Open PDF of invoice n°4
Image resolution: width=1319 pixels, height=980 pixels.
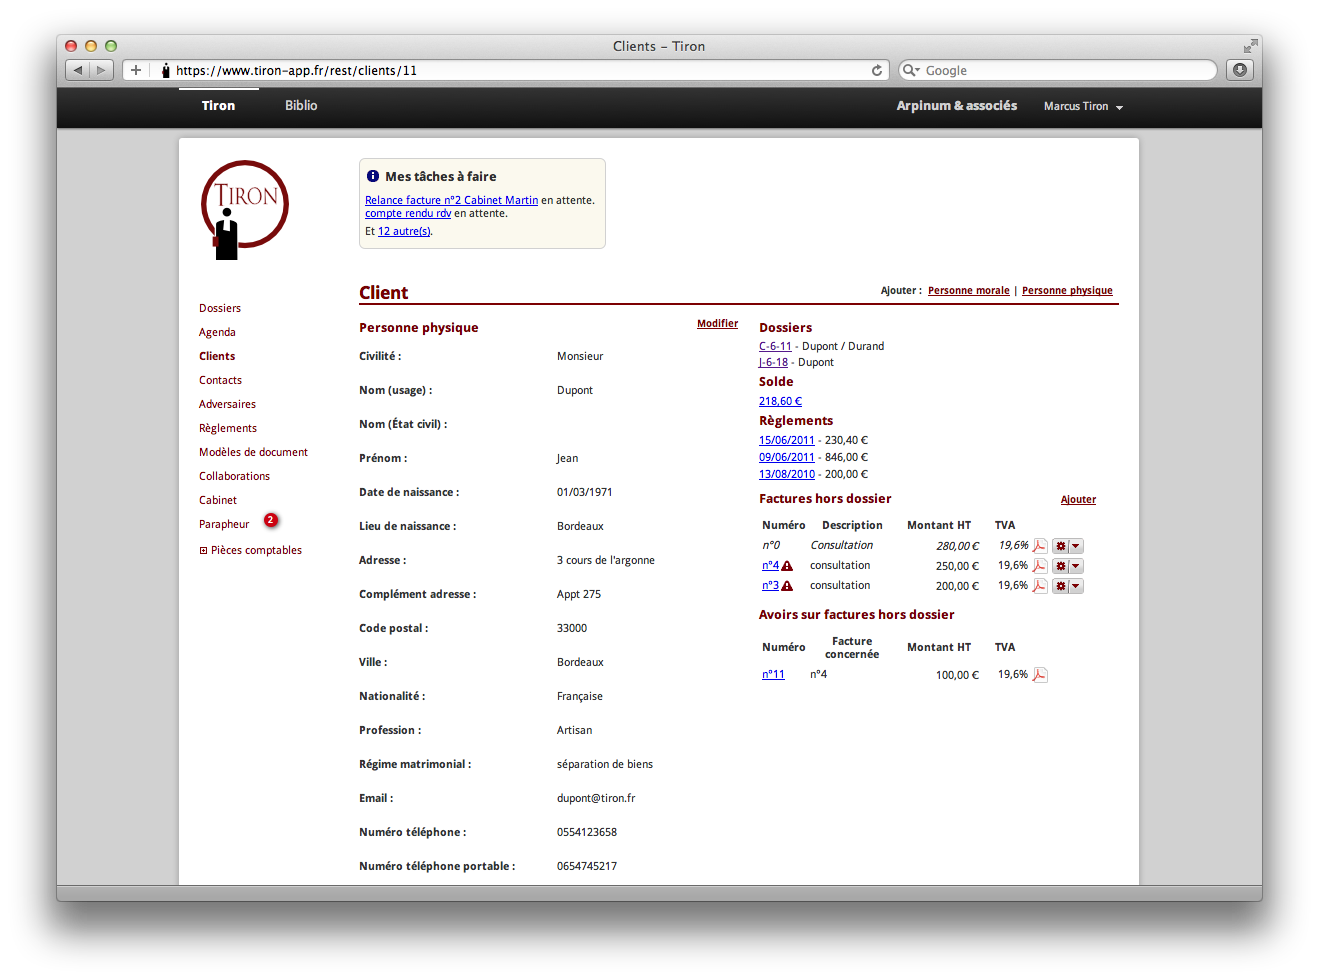coord(1040,566)
